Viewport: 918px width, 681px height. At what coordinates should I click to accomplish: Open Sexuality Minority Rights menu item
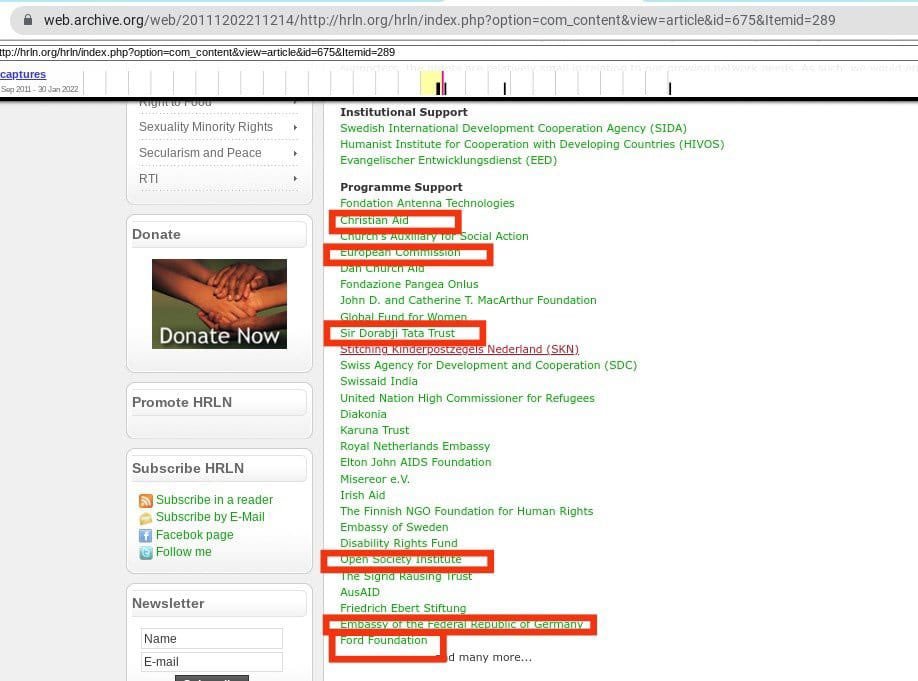205,127
